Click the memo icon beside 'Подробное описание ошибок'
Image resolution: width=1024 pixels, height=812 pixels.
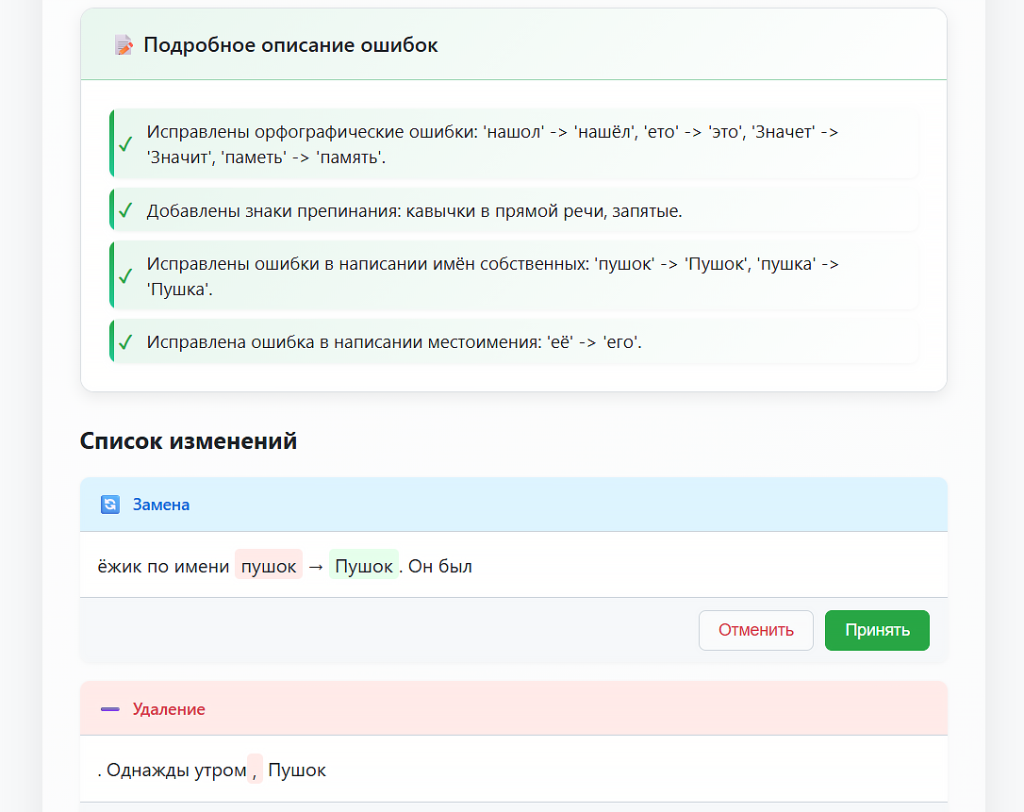(123, 44)
